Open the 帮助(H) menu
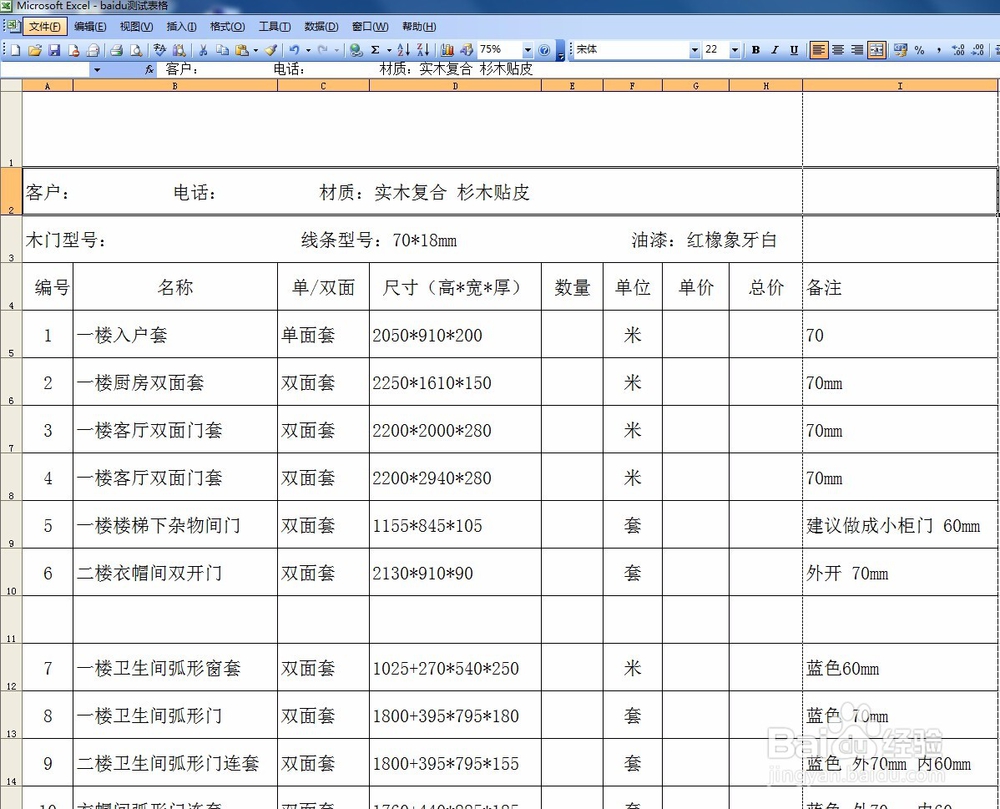This screenshot has width=1000, height=809. [419, 26]
